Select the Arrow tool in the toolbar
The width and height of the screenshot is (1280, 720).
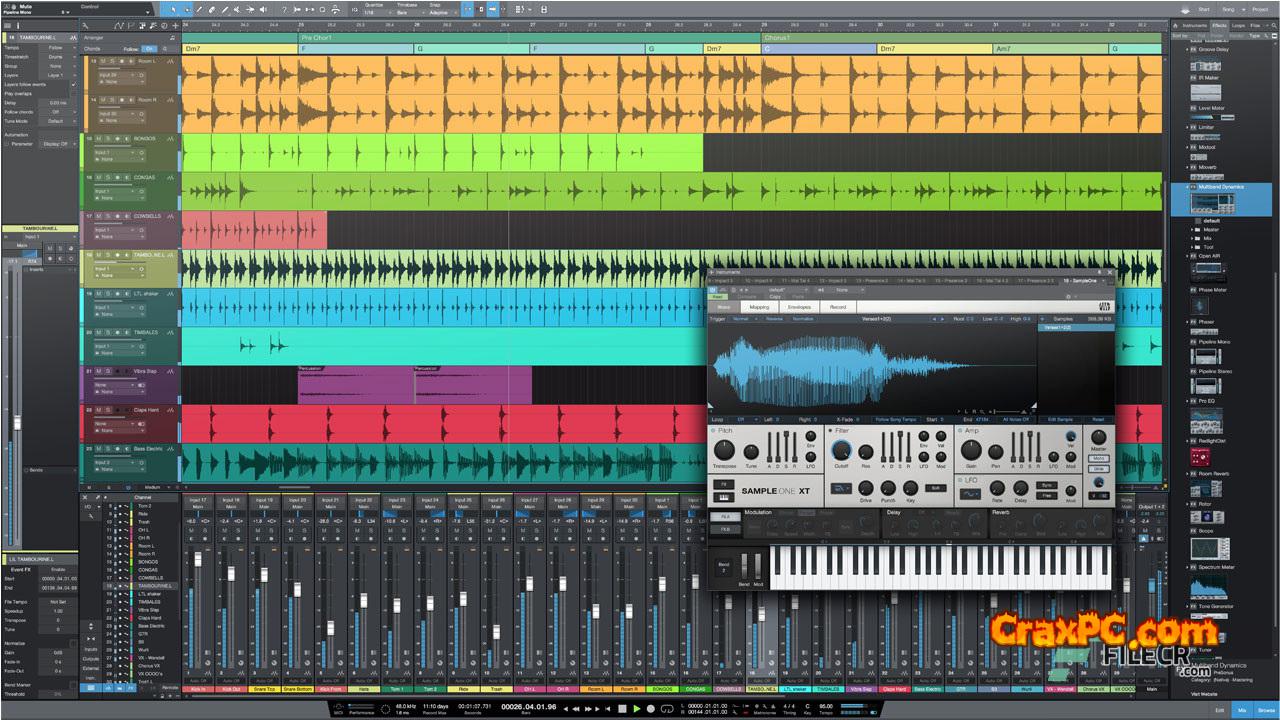(172, 9)
